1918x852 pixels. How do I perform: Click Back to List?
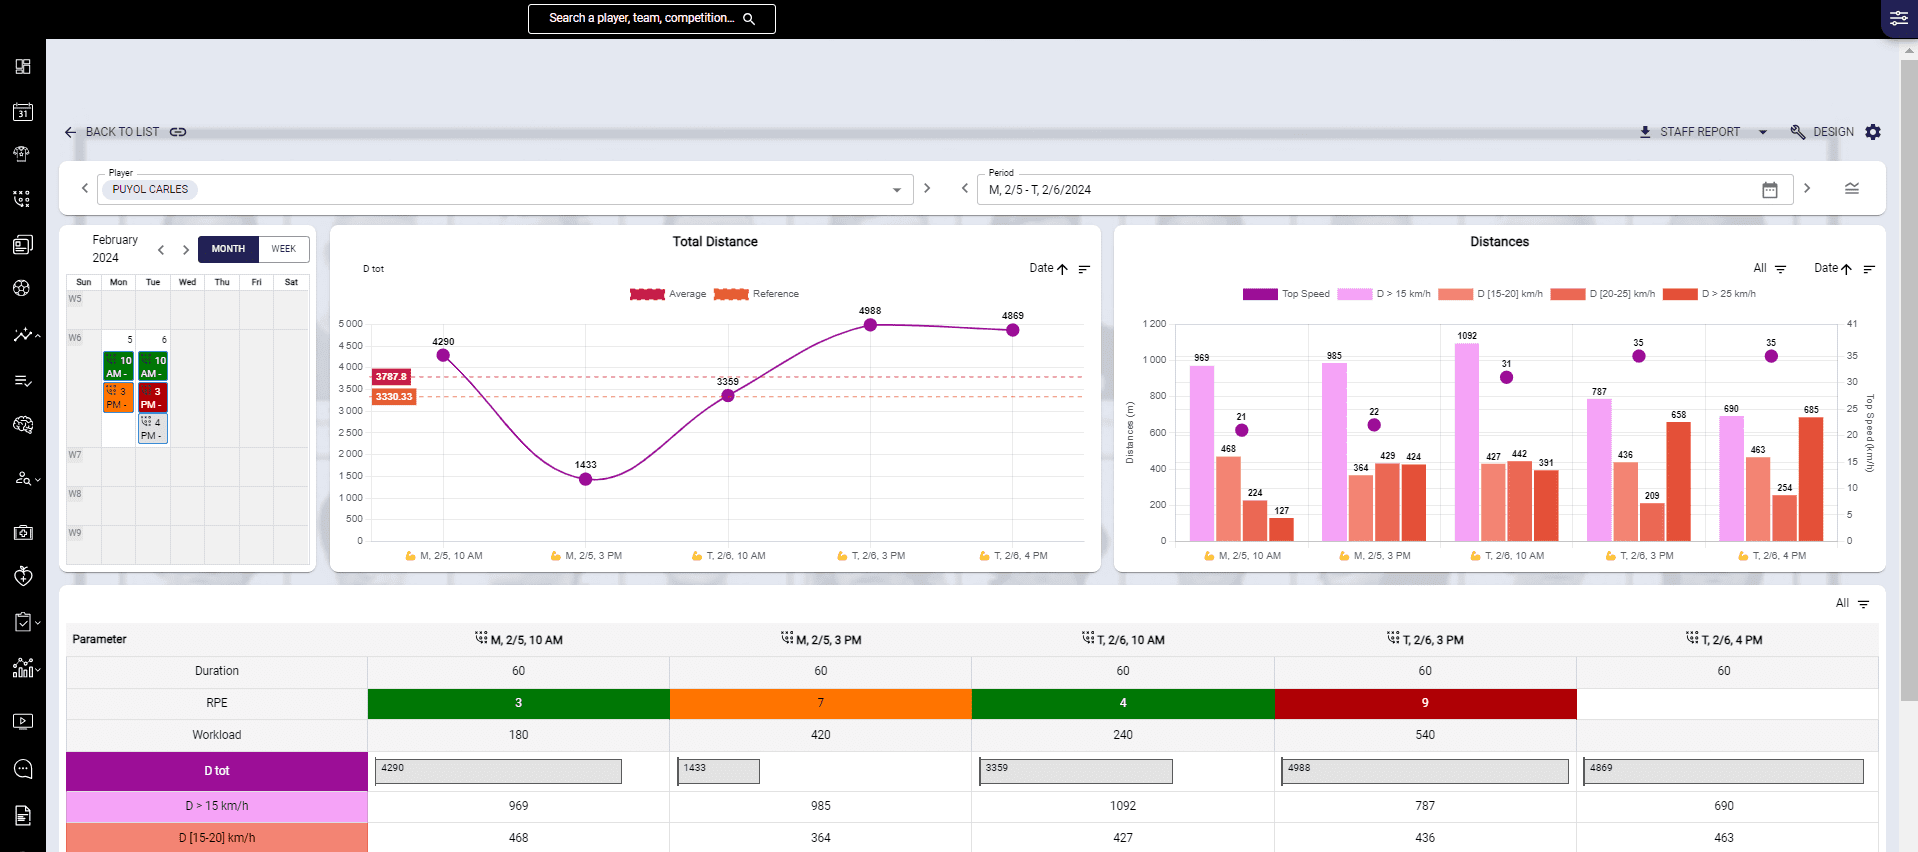[112, 132]
